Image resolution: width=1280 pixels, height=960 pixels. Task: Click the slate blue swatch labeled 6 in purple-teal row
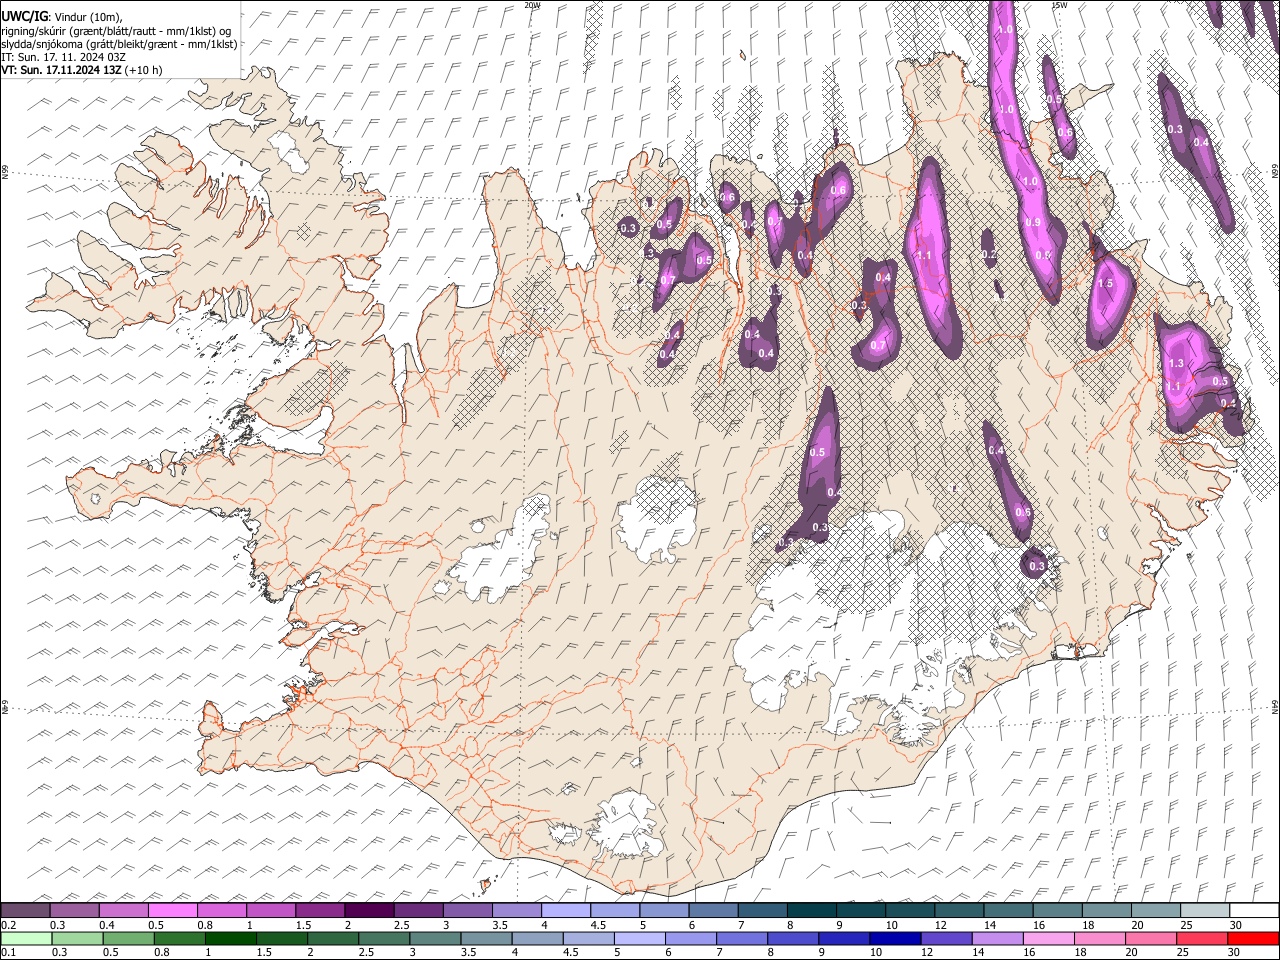713,910
